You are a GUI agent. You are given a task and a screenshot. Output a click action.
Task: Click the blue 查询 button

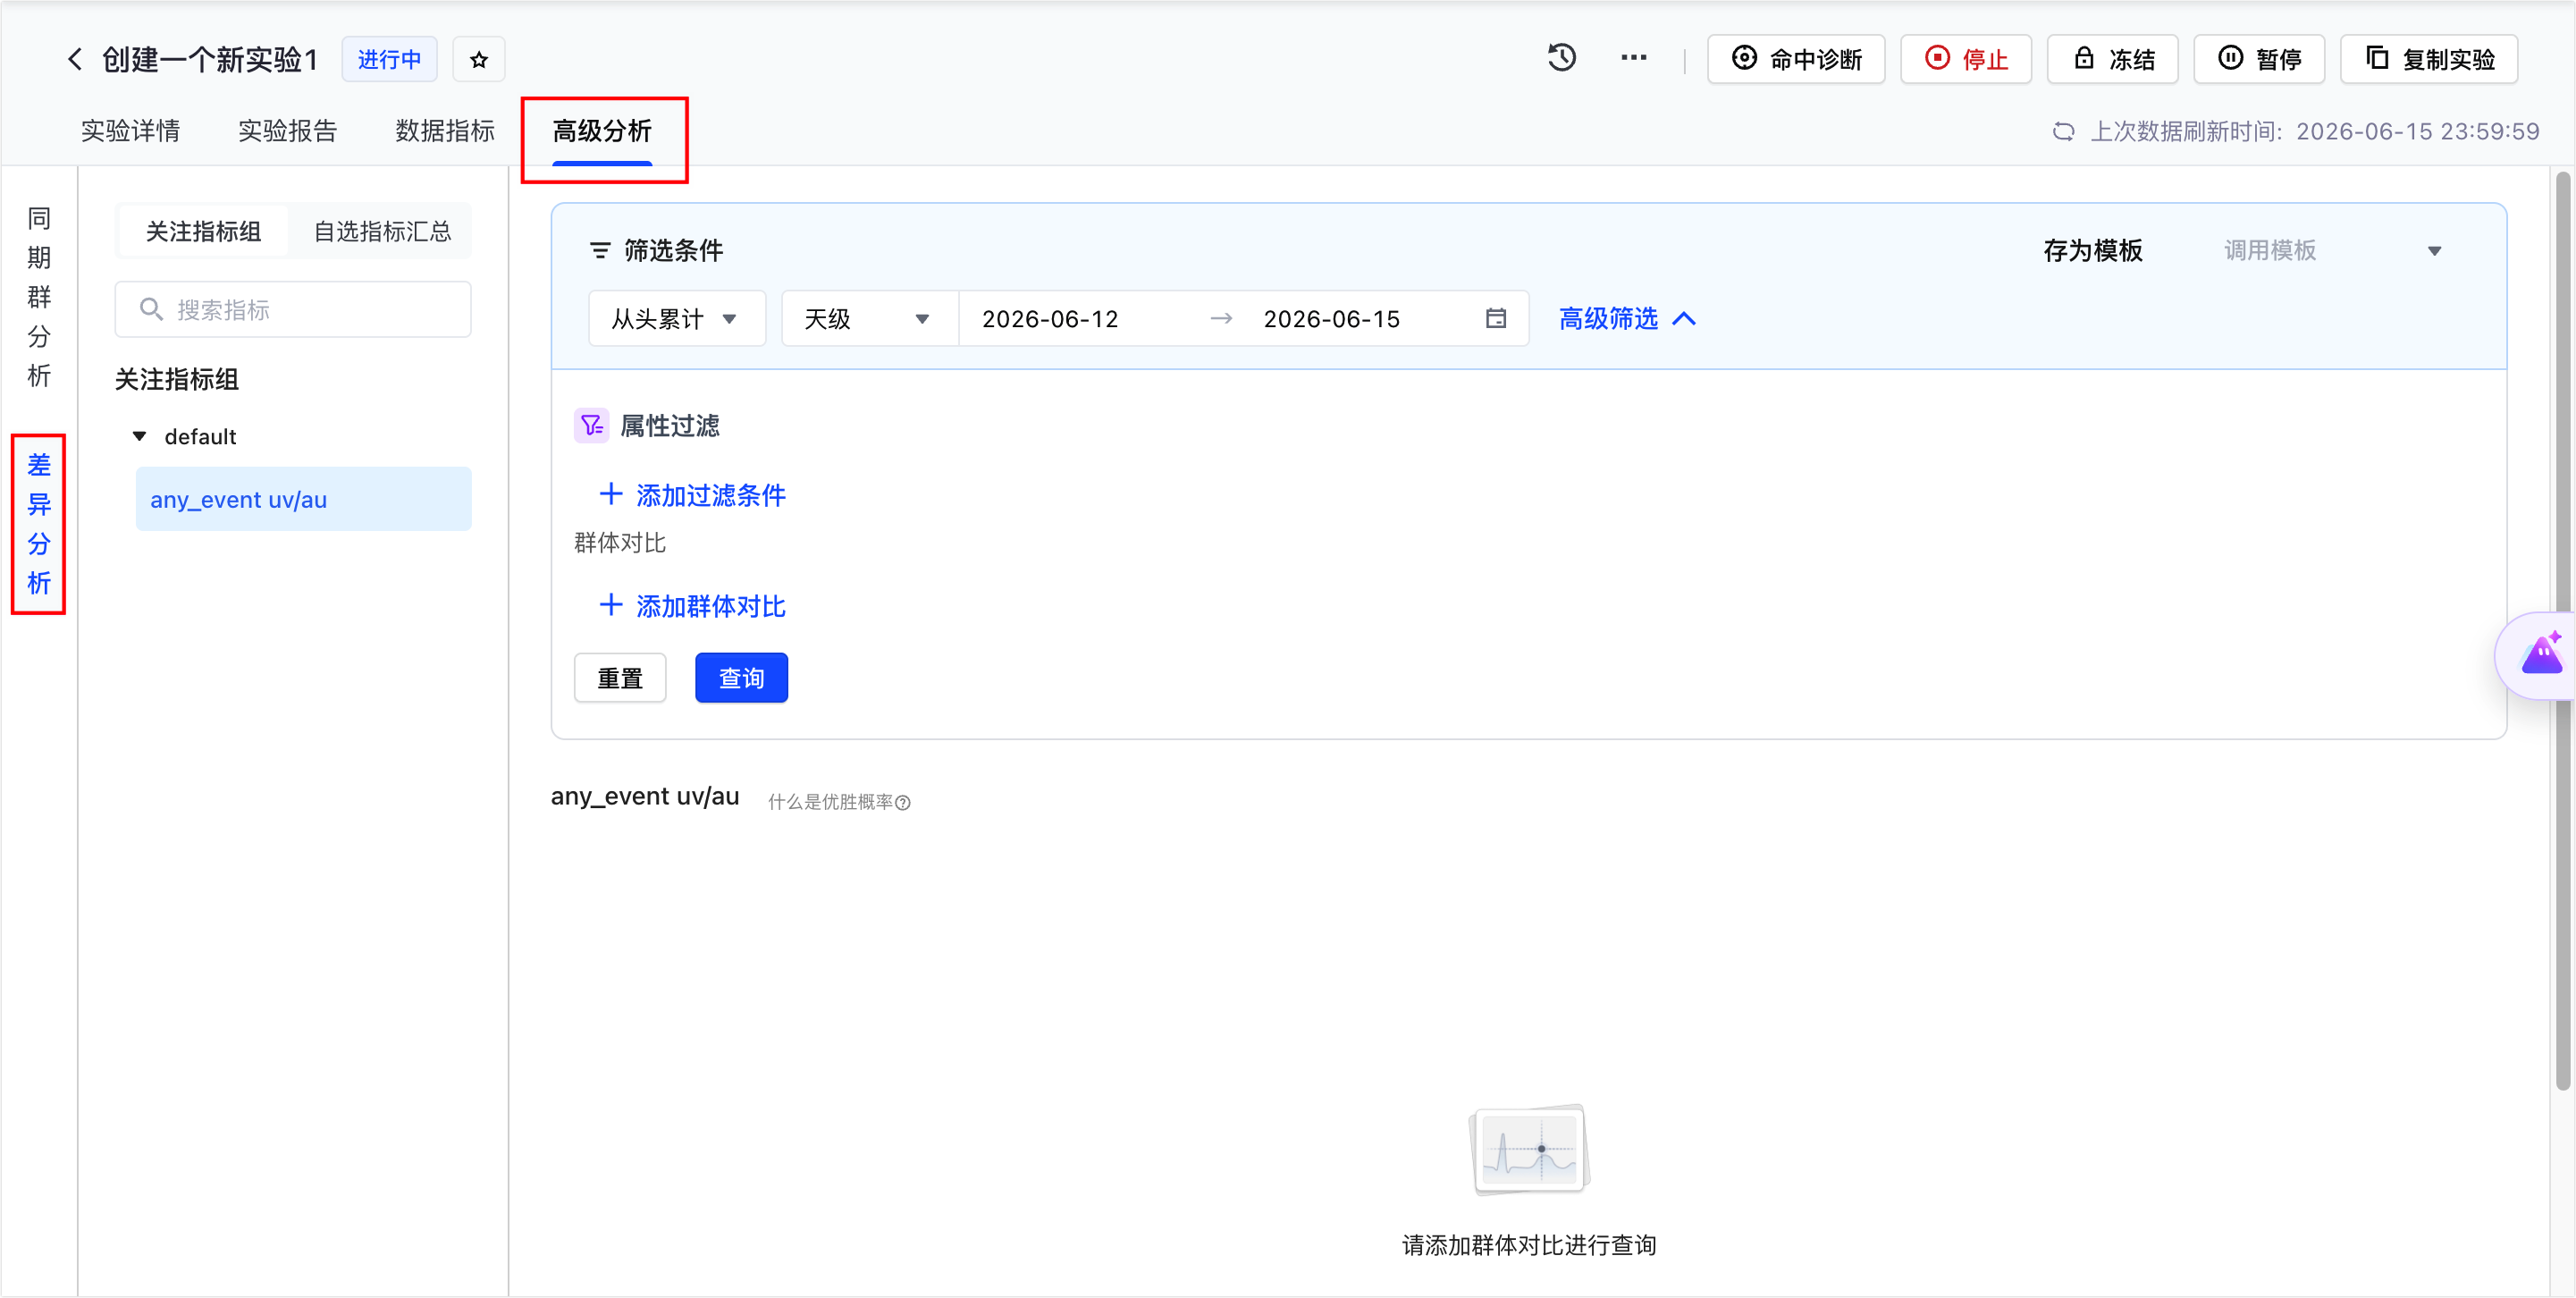coord(741,678)
